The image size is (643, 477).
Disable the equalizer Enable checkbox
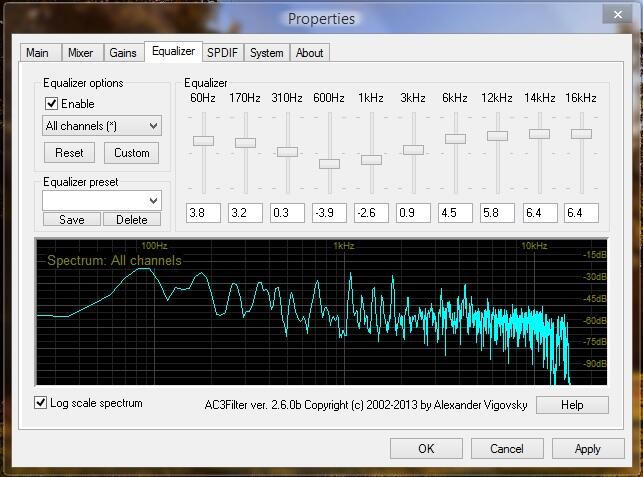pyautogui.click(x=52, y=104)
